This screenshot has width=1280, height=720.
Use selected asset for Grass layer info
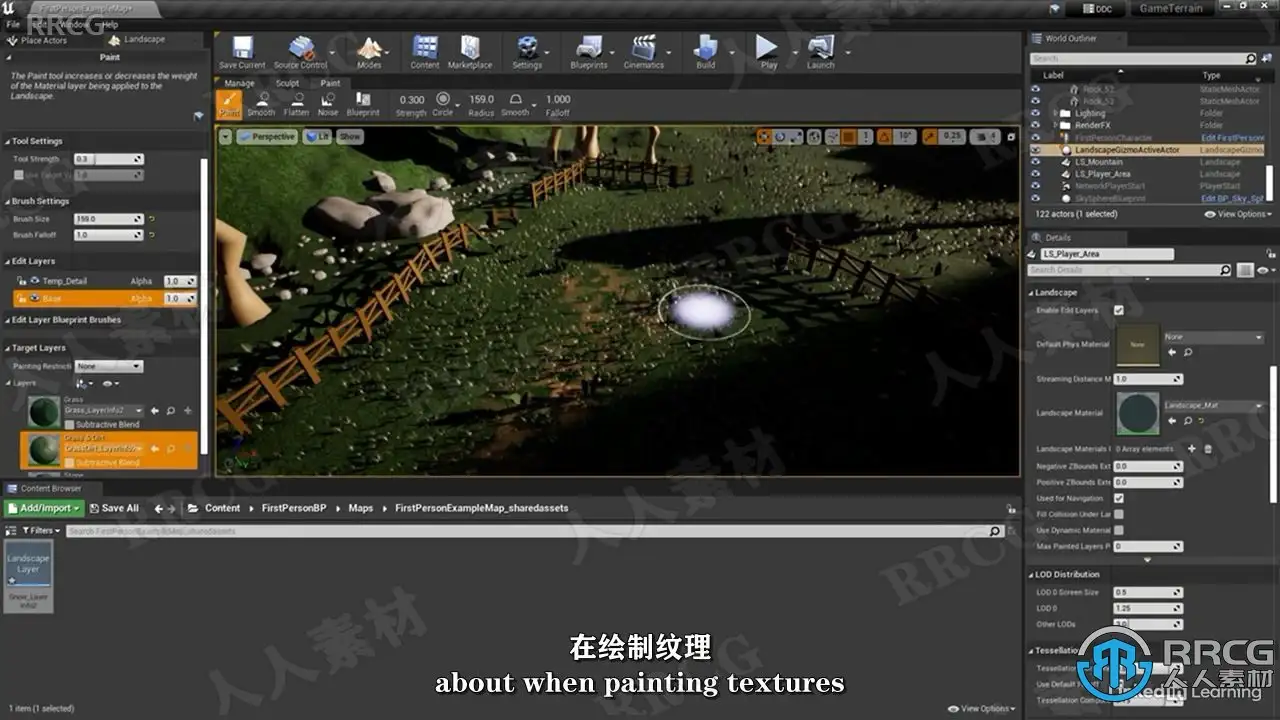(x=155, y=410)
